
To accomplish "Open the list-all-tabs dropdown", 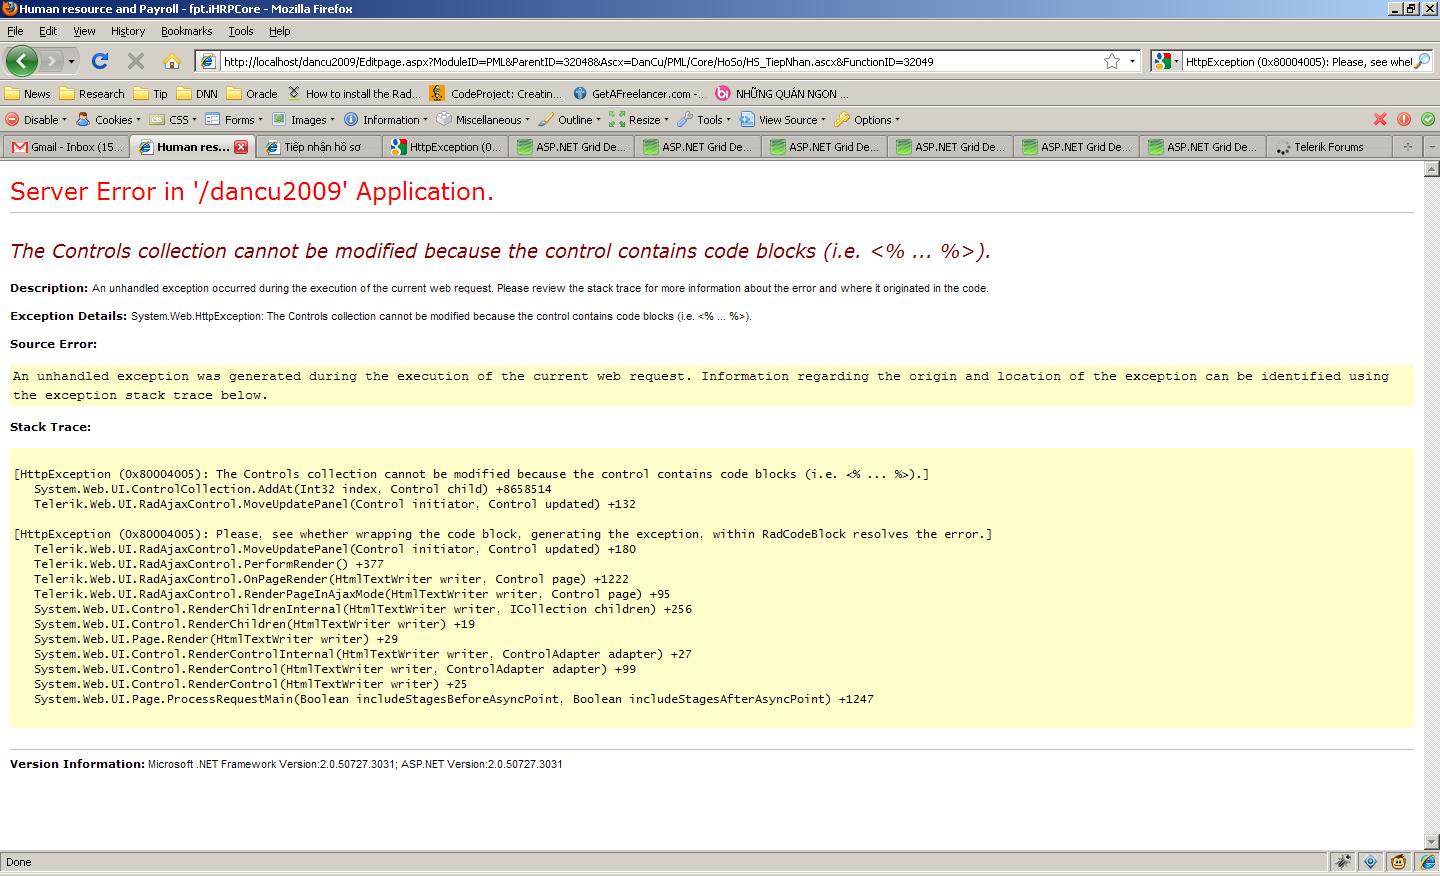I will tap(1432, 147).
